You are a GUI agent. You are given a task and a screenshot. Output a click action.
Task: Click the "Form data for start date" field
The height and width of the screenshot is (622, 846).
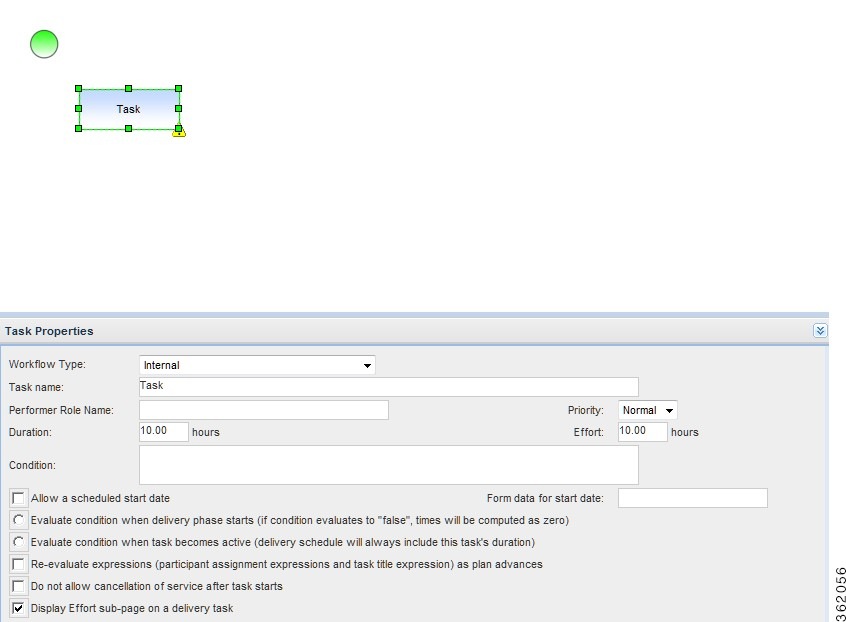tap(693, 497)
